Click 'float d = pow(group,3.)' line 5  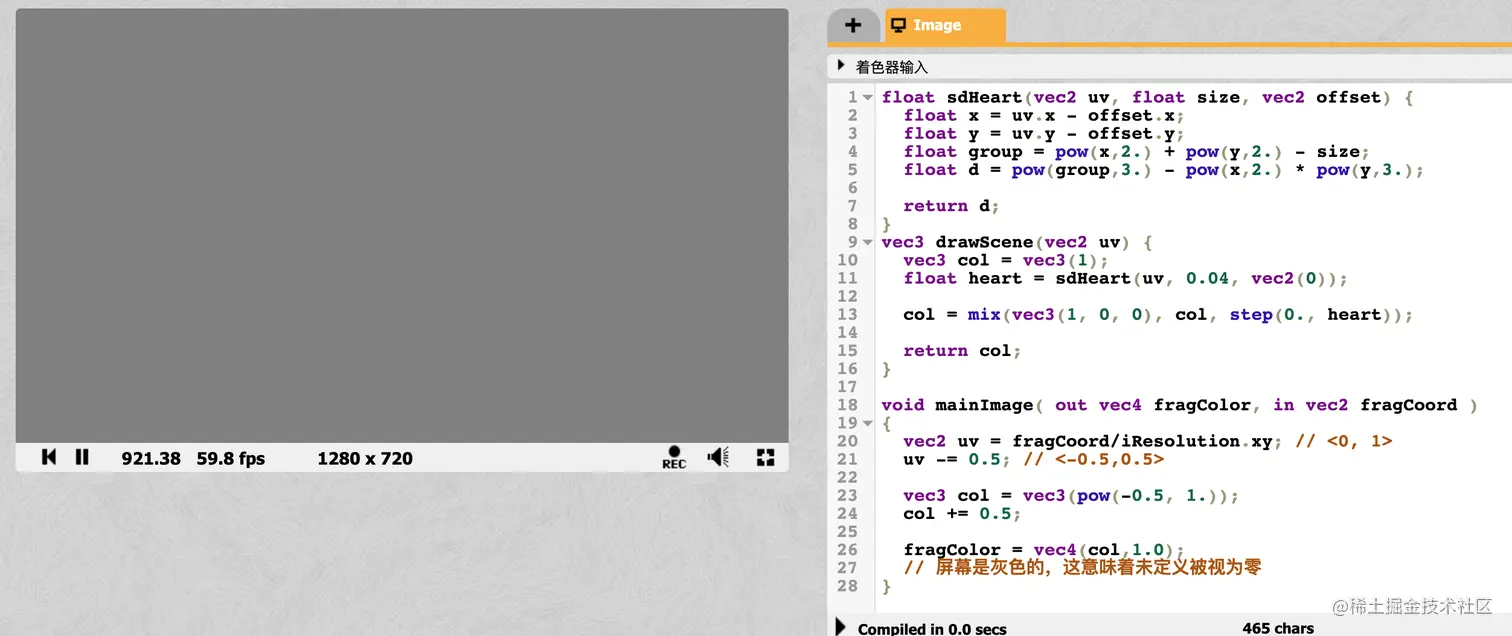click(1163, 170)
